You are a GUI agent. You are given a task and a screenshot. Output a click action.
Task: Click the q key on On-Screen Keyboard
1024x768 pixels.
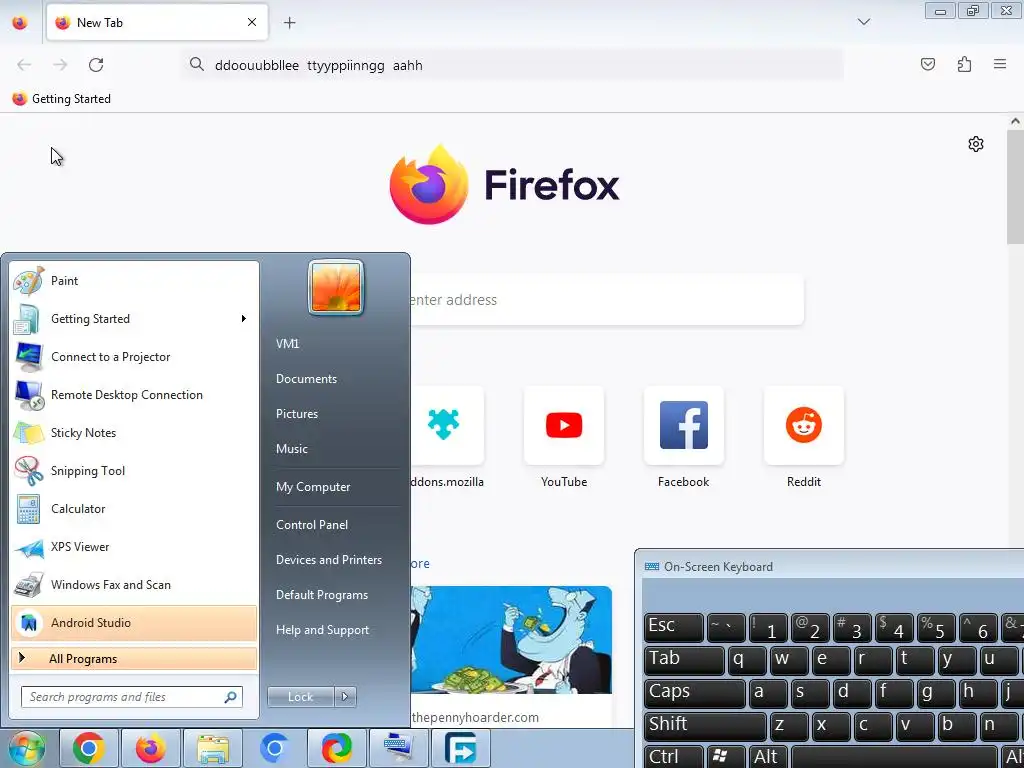(747, 660)
